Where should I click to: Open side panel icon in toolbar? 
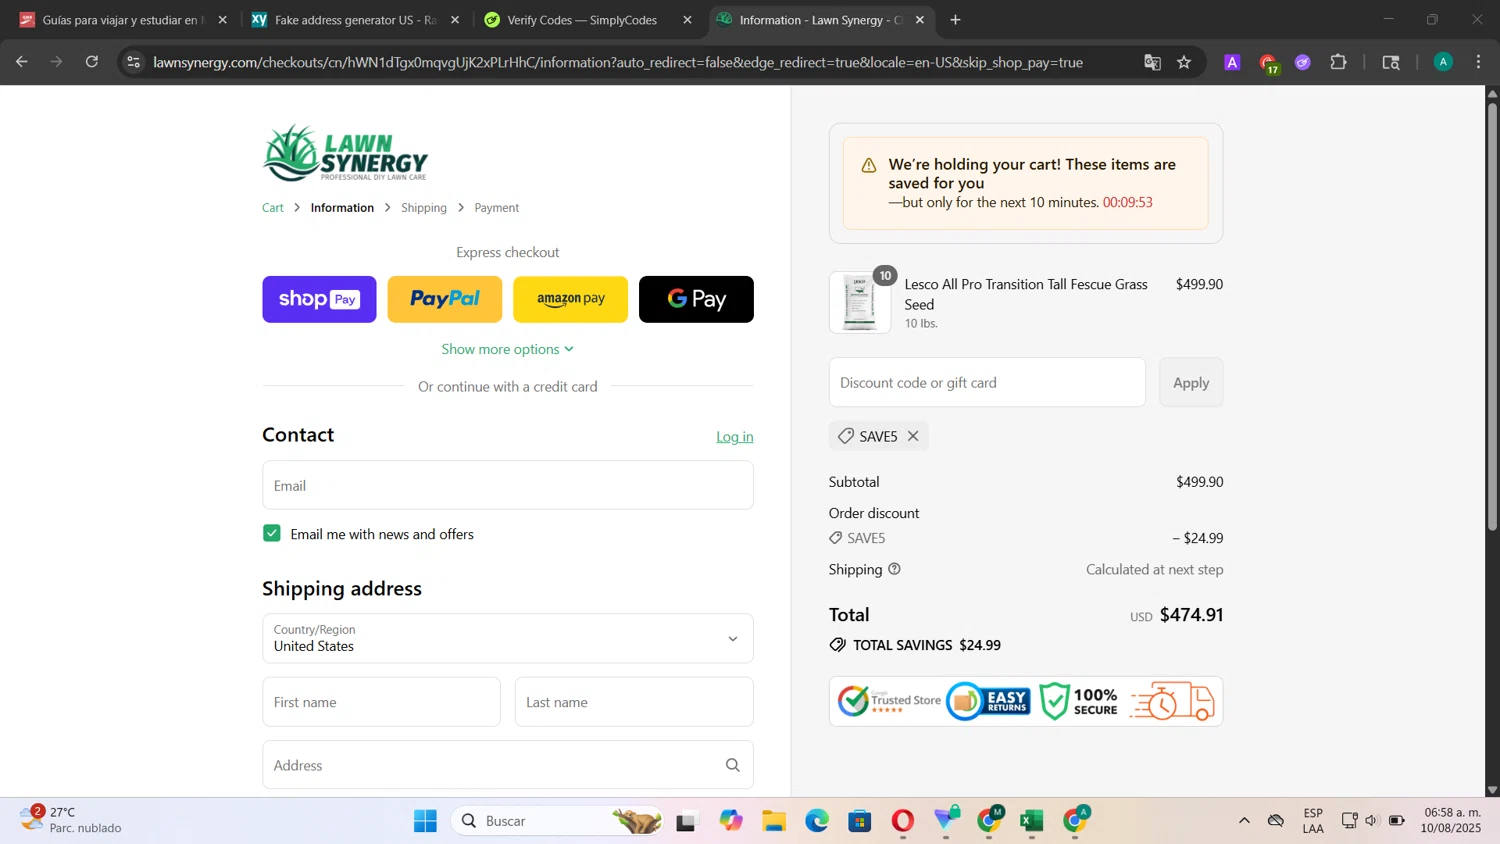coord(1391,62)
